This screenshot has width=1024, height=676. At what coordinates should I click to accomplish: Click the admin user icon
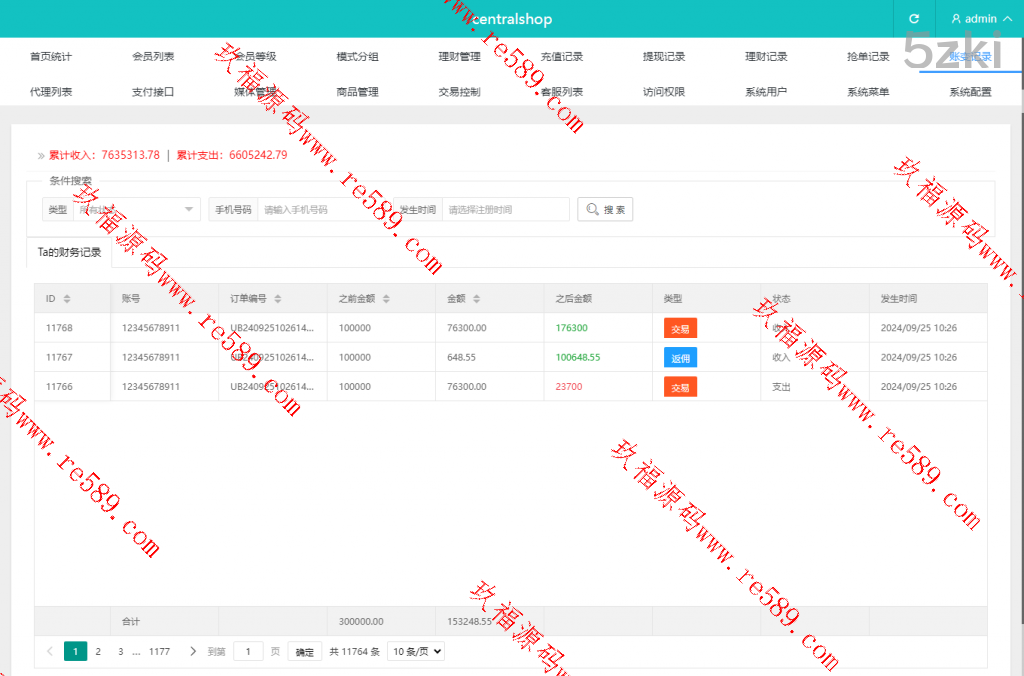956,19
